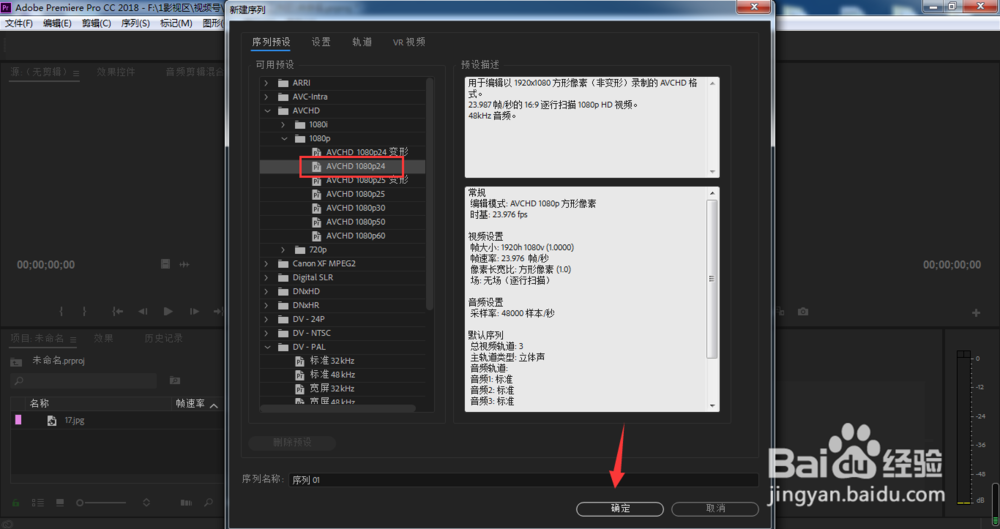
Task: Click the 删除预设 button
Action: [x=292, y=442]
